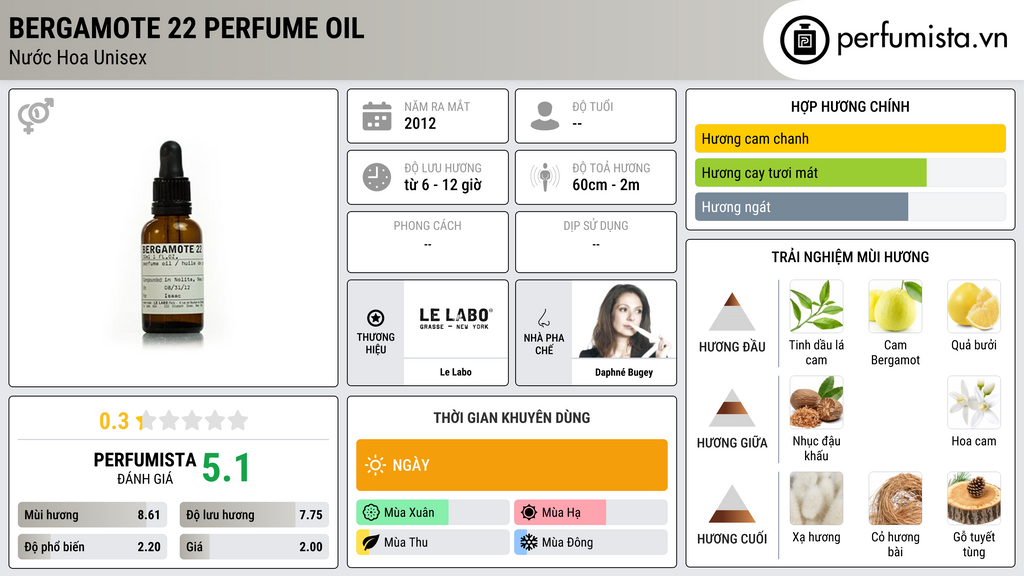The width and height of the screenshot is (1024, 576).
Task: Click the person icon for Độ Tuổi
Action: click(x=545, y=116)
